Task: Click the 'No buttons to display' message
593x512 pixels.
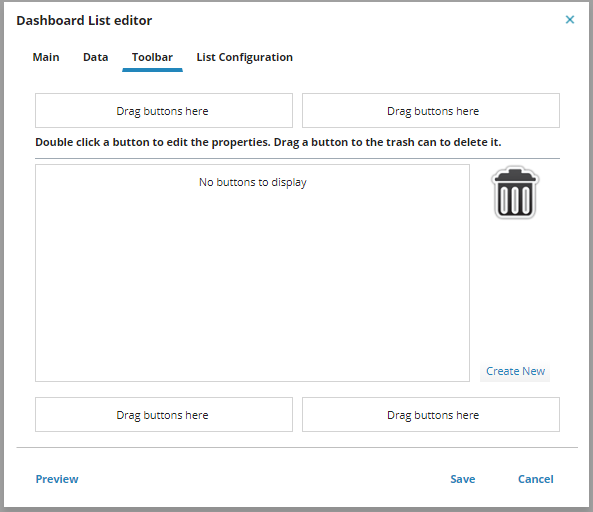Action: pyautogui.click(x=253, y=183)
